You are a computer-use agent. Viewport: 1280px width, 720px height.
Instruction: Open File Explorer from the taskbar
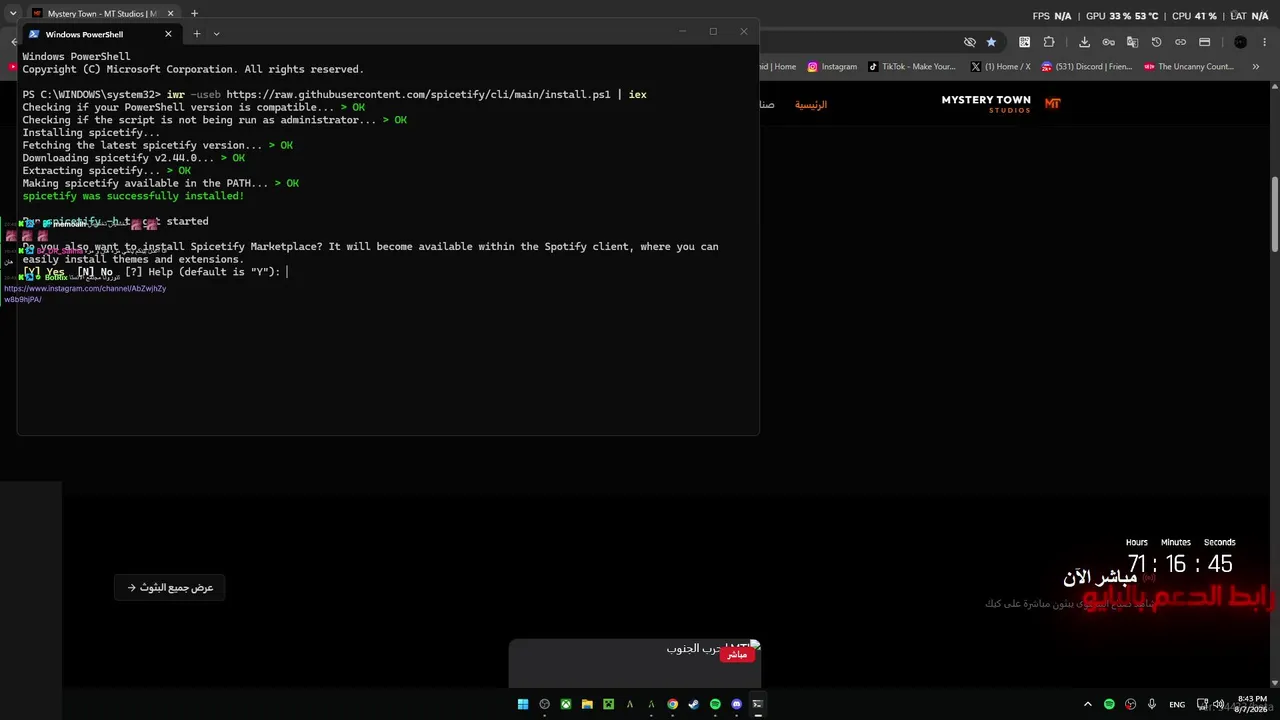click(x=587, y=704)
